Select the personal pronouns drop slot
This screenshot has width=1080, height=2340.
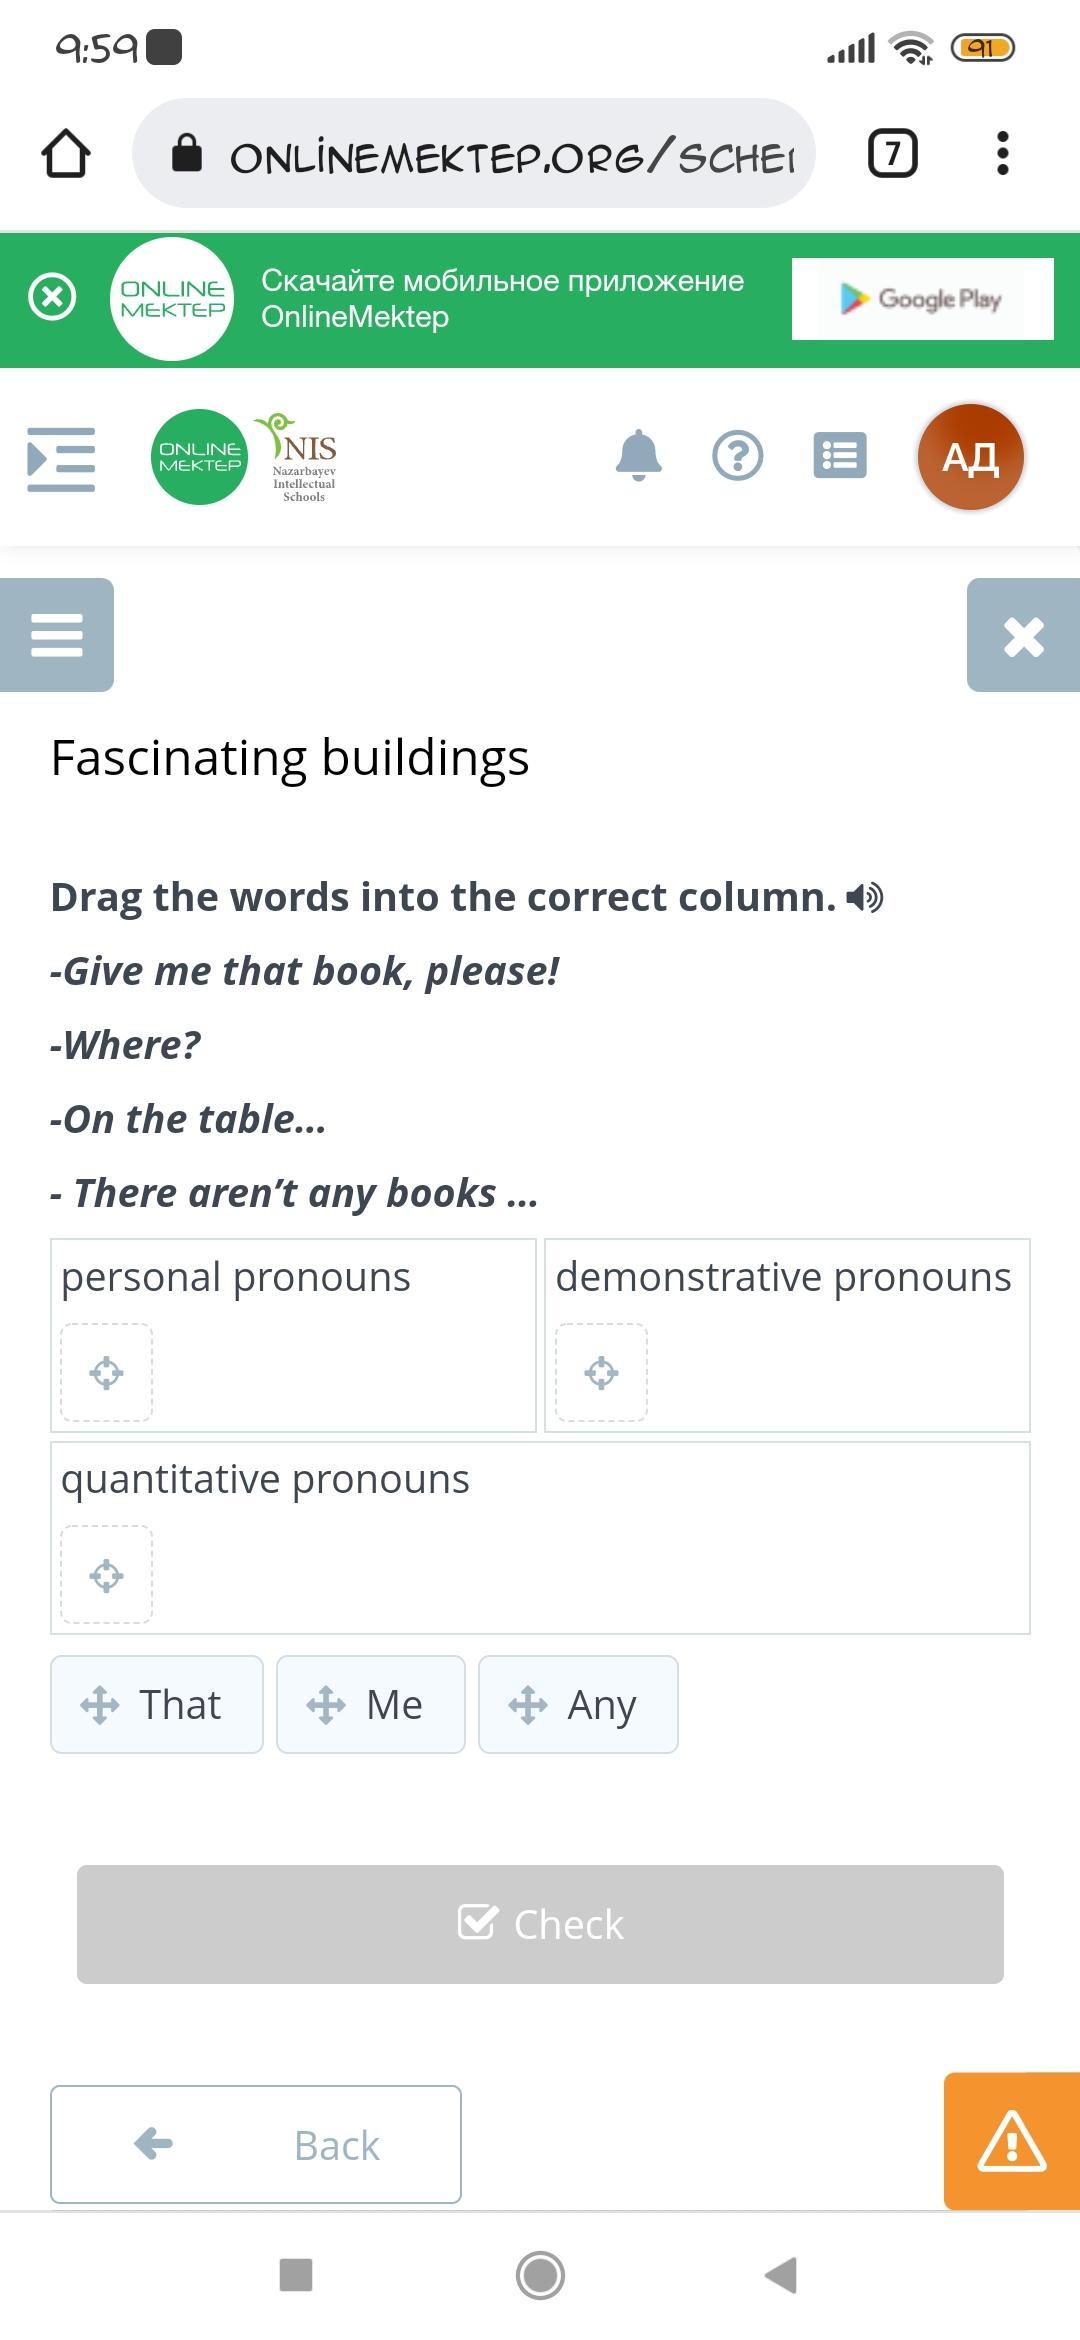(107, 1373)
